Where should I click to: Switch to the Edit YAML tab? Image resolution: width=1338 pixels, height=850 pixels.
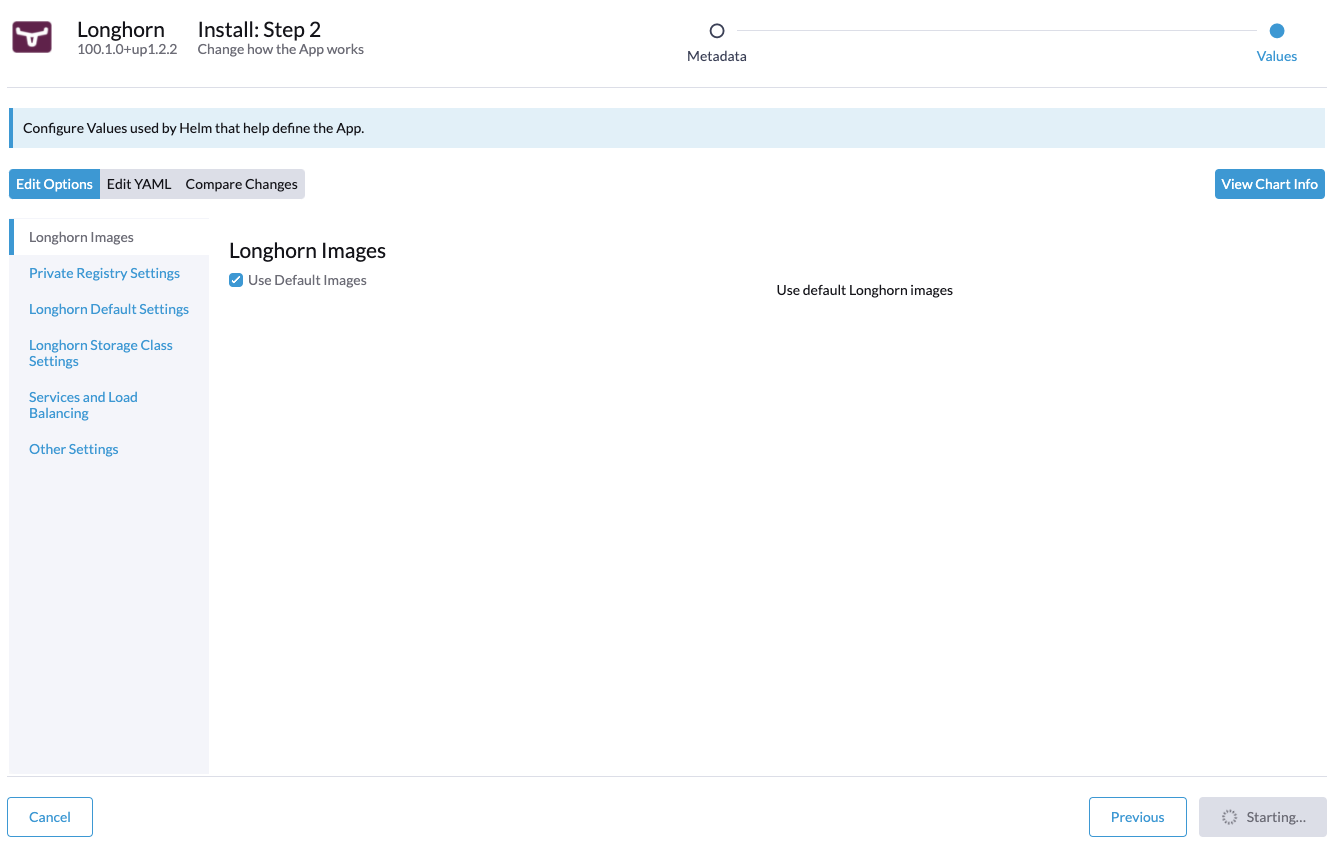click(139, 183)
